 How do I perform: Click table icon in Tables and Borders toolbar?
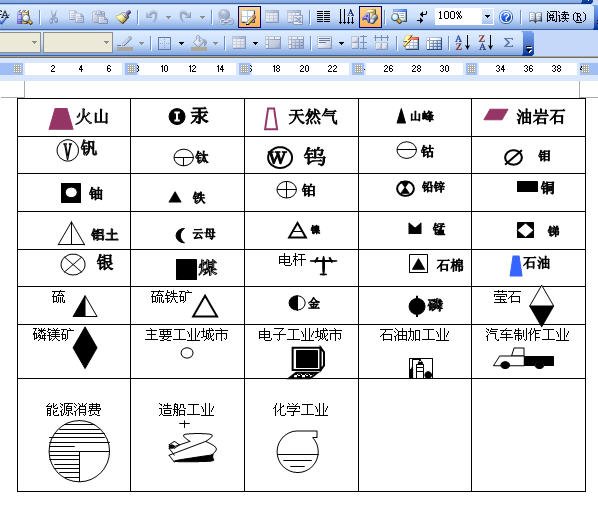[239, 43]
